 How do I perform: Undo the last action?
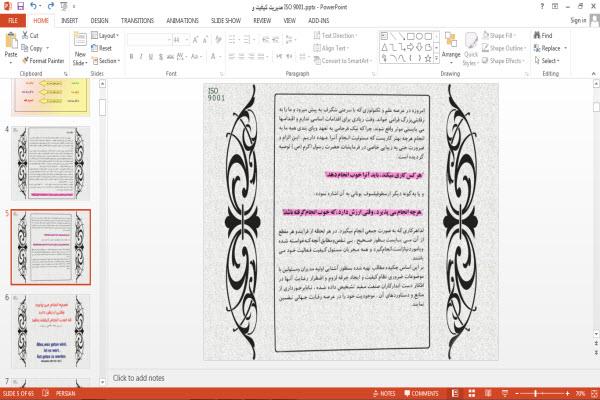pos(33,6)
